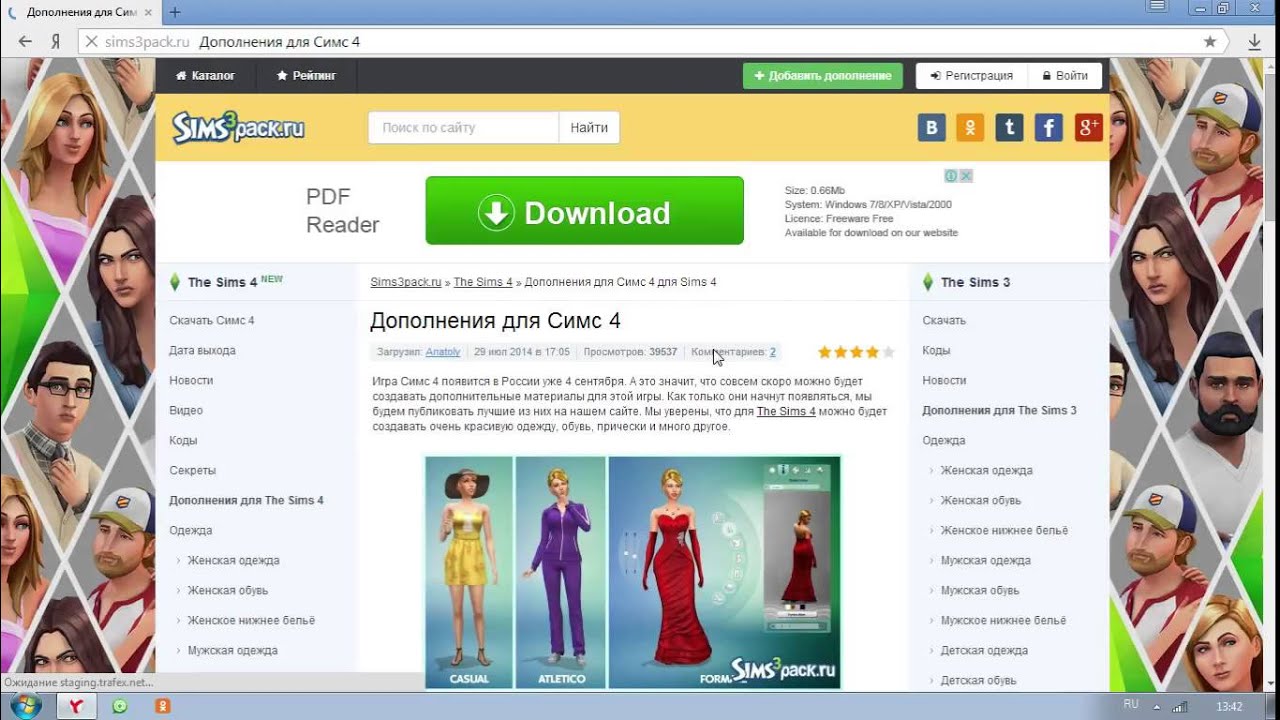Click the Войти login button
This screenshot has width=1280, height=720.
tap(1064, 75)
